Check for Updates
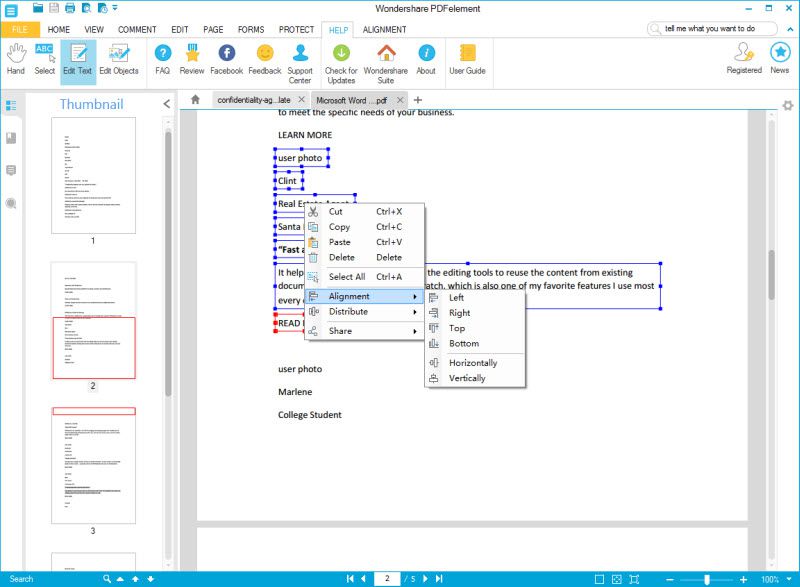 point(341,64)
